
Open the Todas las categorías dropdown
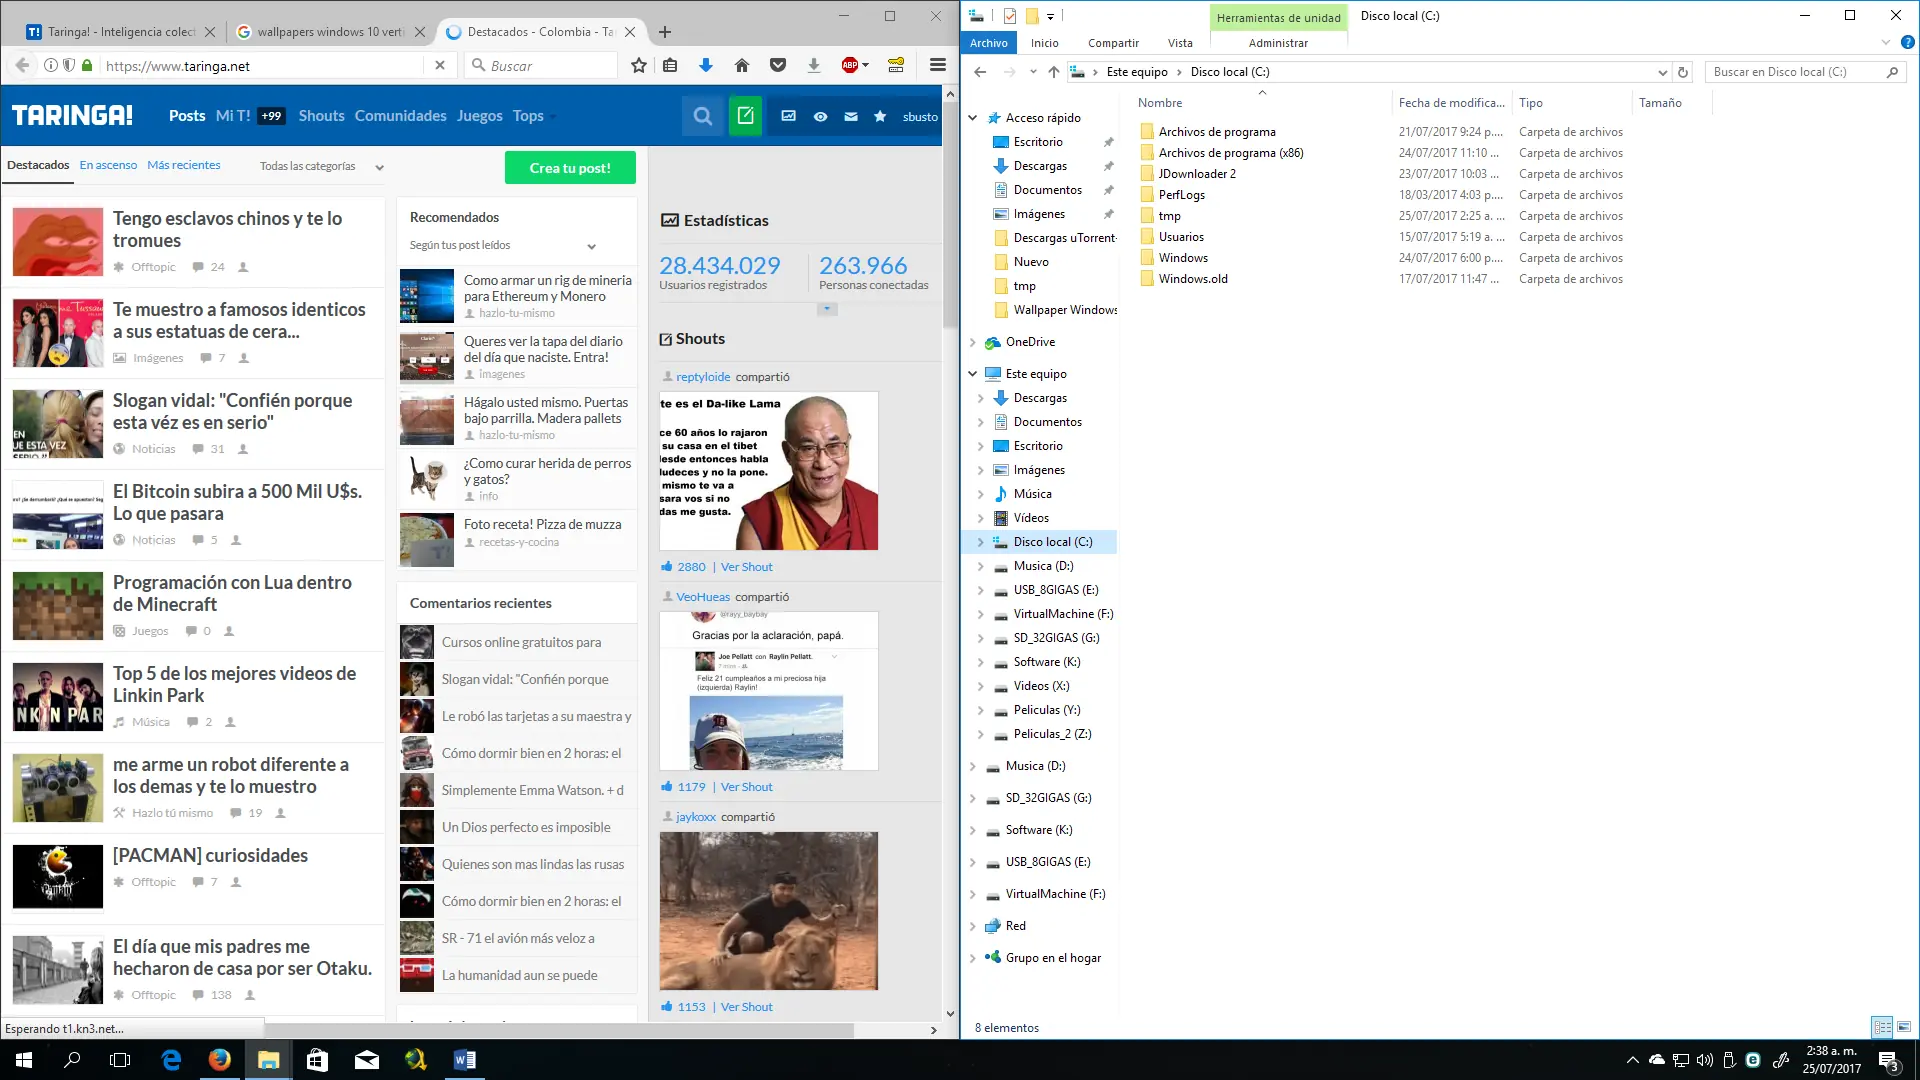click(x=321, y=166)
